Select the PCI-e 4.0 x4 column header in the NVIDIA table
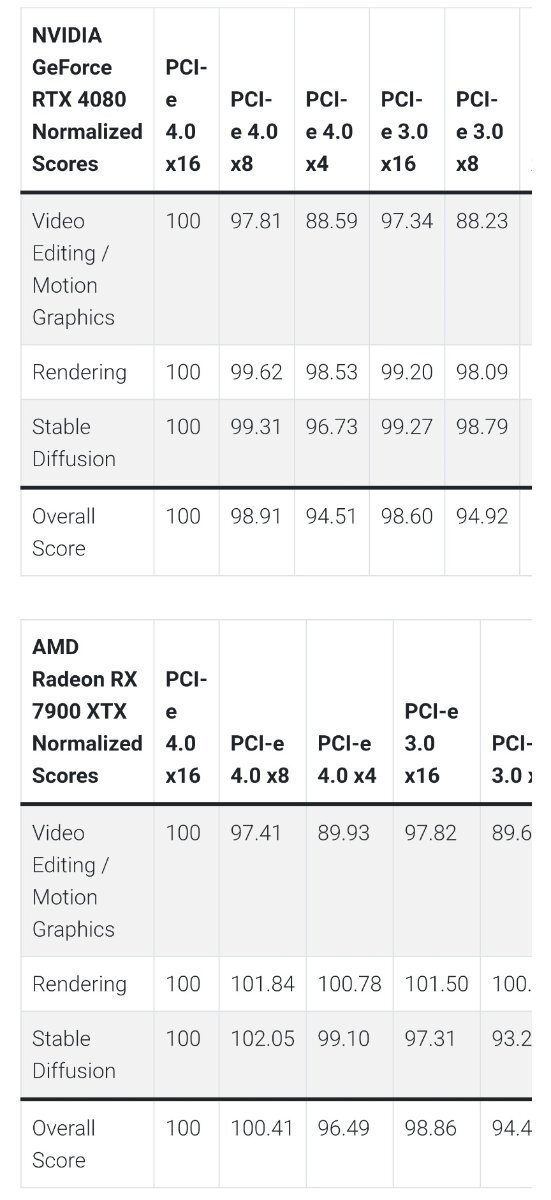 329,131
